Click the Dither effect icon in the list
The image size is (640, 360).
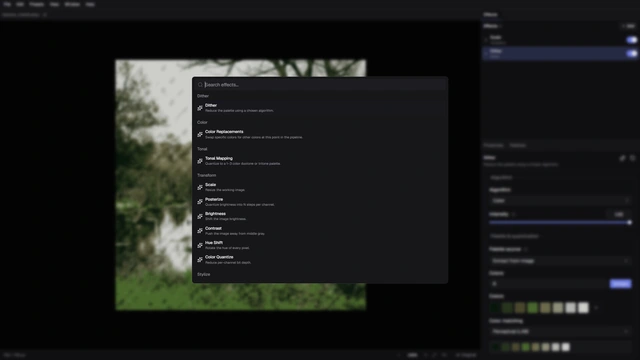click(200, 108)
